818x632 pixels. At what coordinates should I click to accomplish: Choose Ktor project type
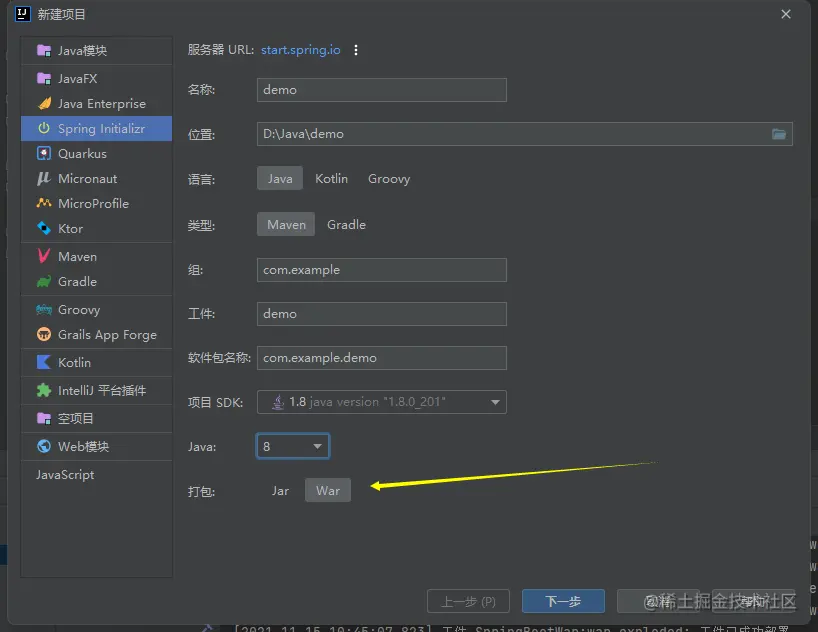(97, 228)
